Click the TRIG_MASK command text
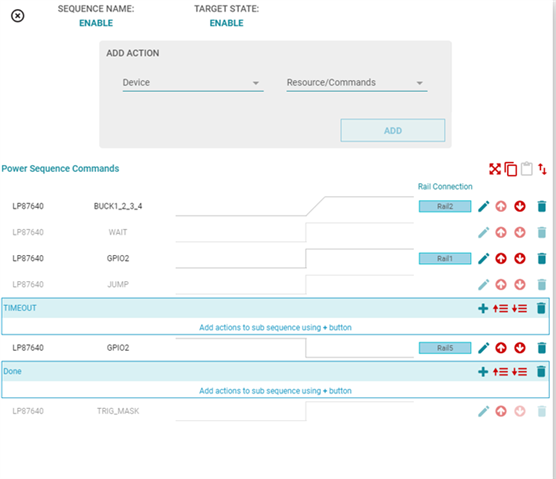This screenshot has width=556, height=479. (118, 411)
